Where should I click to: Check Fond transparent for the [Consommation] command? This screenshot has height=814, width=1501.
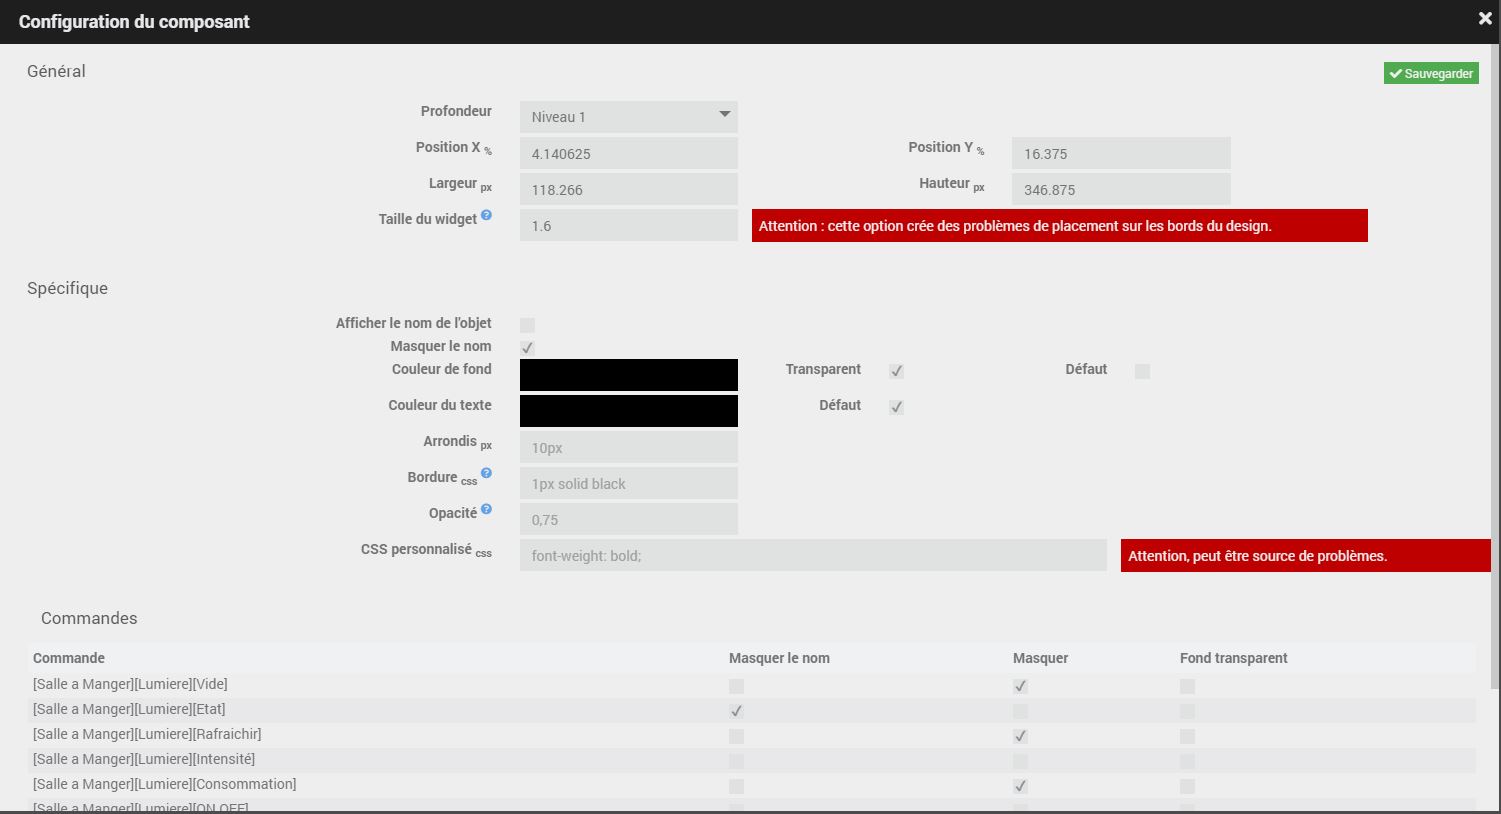tap(1187, 786)
